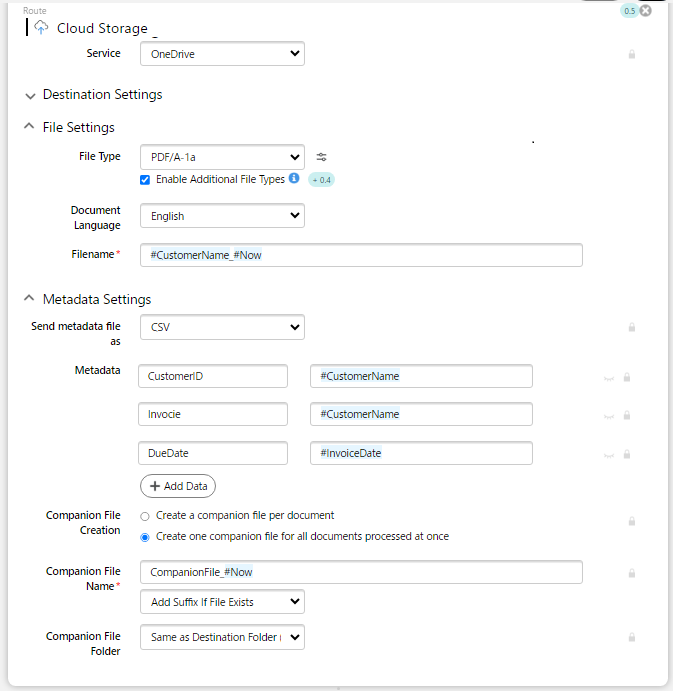This screenshot has height=691, width=673.
Task: Click the Add Data button
Action: click(x=178, y=486)
